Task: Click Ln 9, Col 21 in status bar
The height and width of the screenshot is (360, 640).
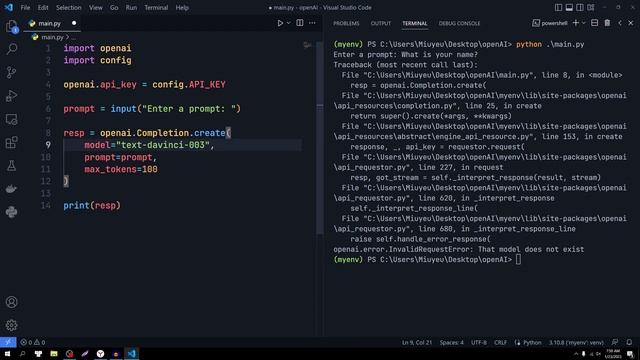Action: 417,342
